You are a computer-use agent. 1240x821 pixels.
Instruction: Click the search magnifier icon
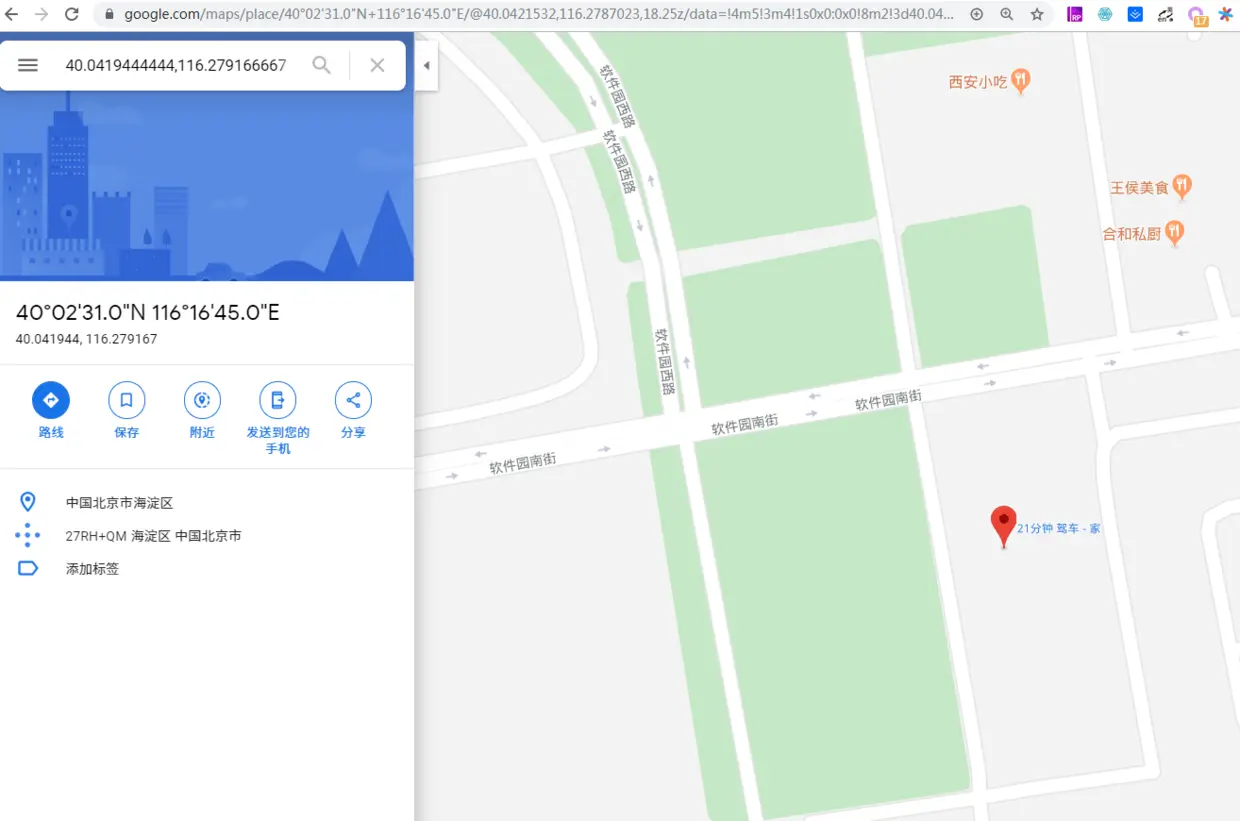(x=321, y=65)
